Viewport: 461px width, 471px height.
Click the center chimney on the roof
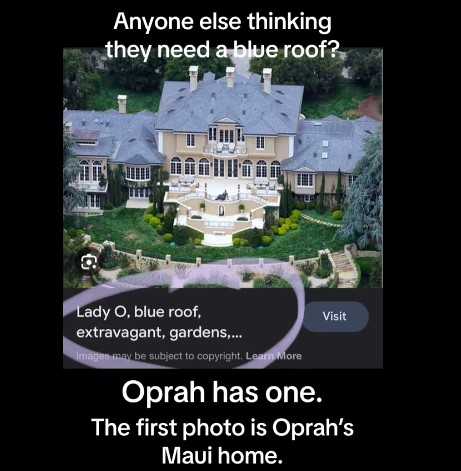[x=230, y=77]
